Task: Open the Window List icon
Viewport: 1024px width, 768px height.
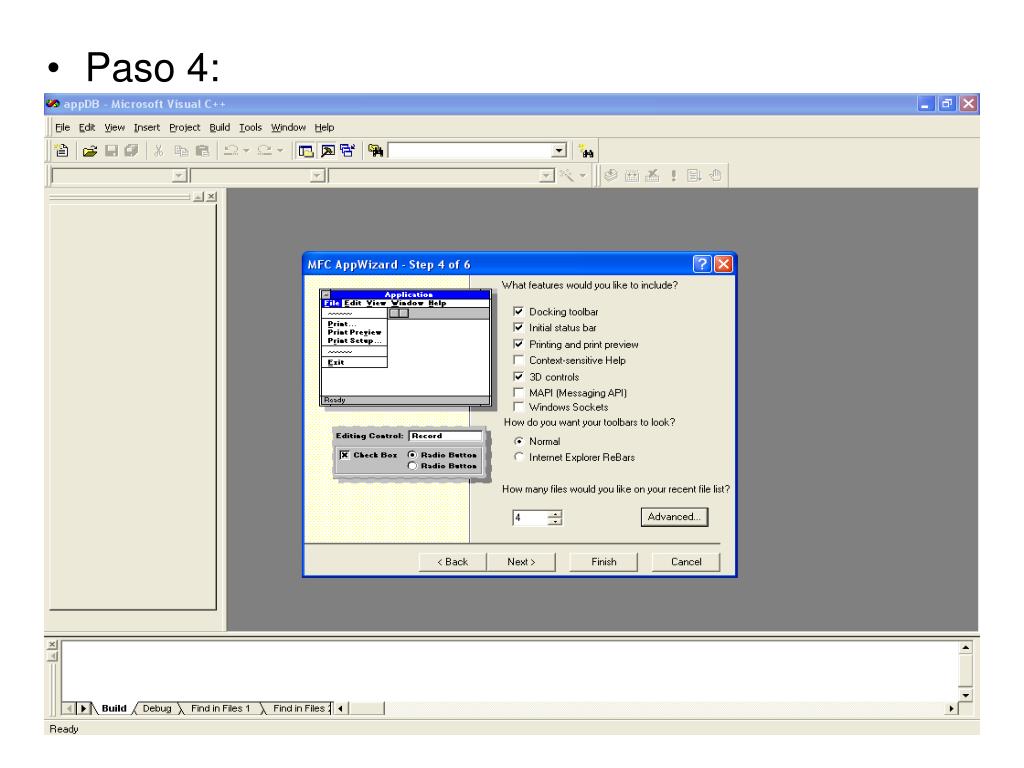Action: [347, 151]
